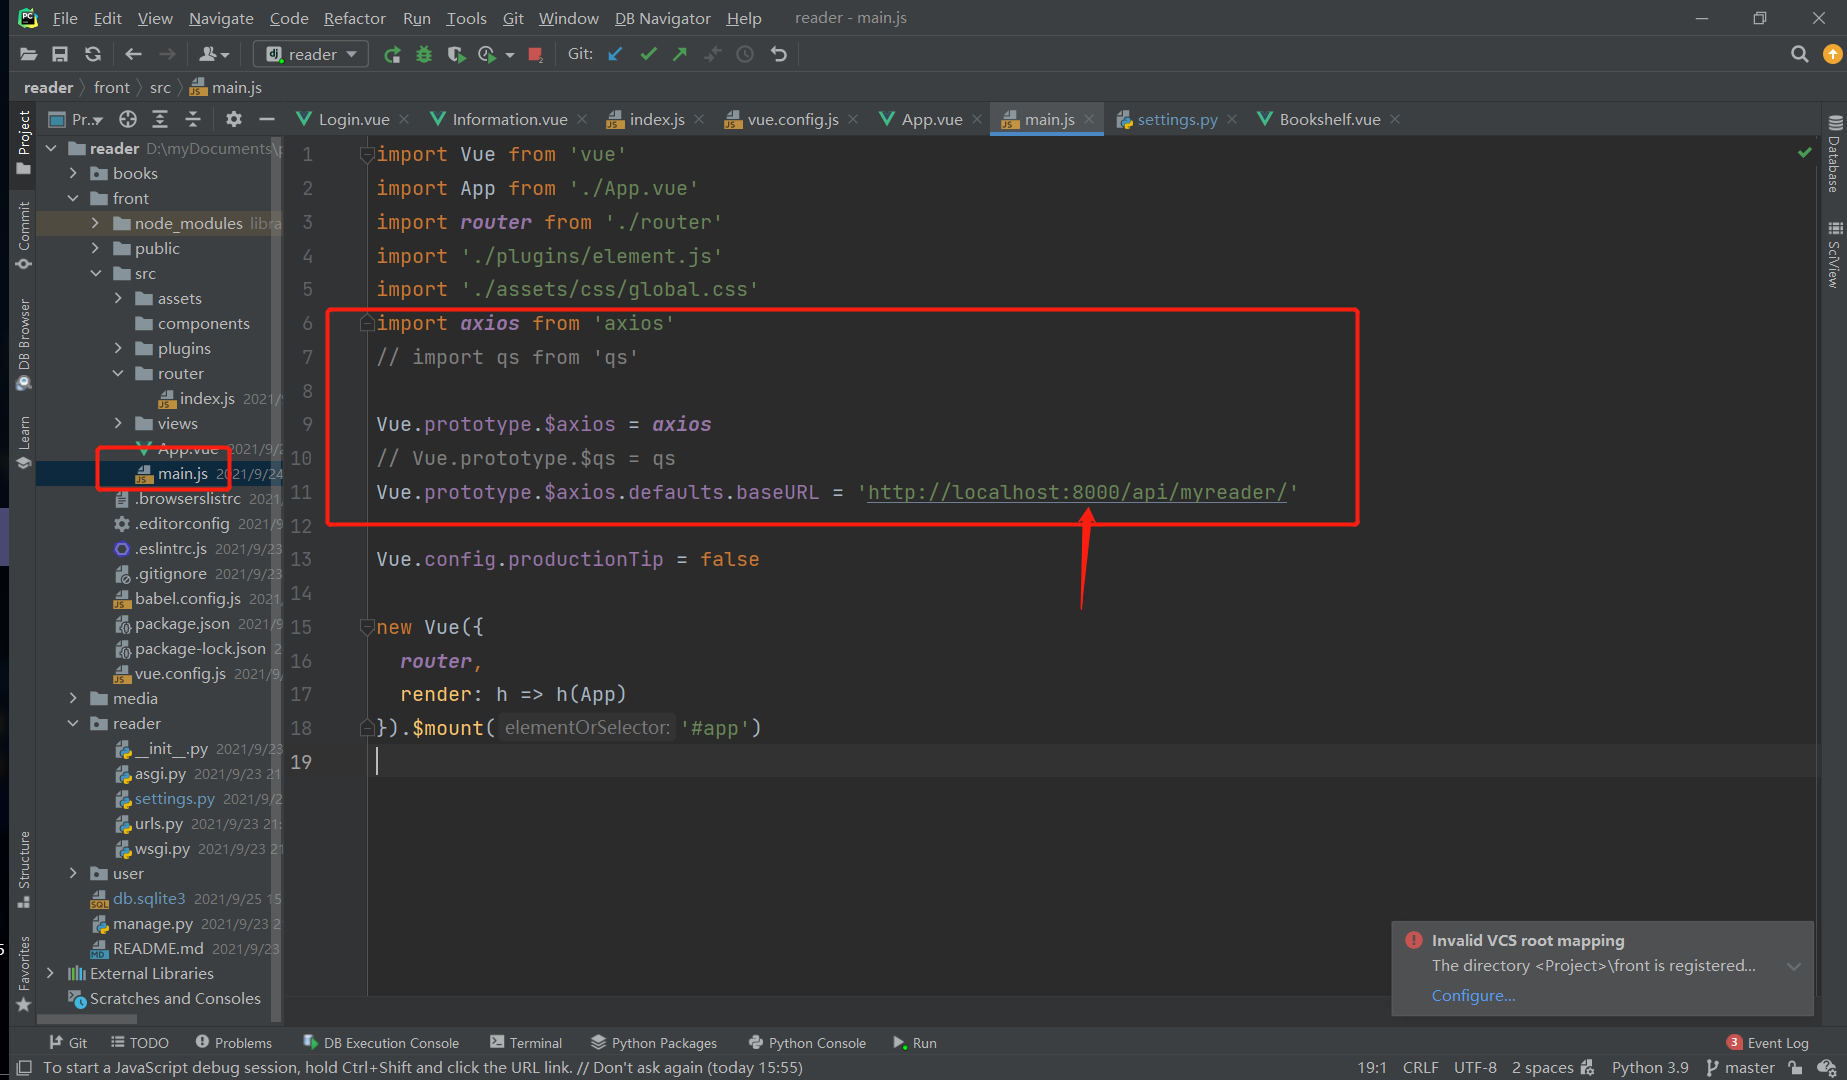
Task: Open the Event Log
Action: click(1767, 1043)
